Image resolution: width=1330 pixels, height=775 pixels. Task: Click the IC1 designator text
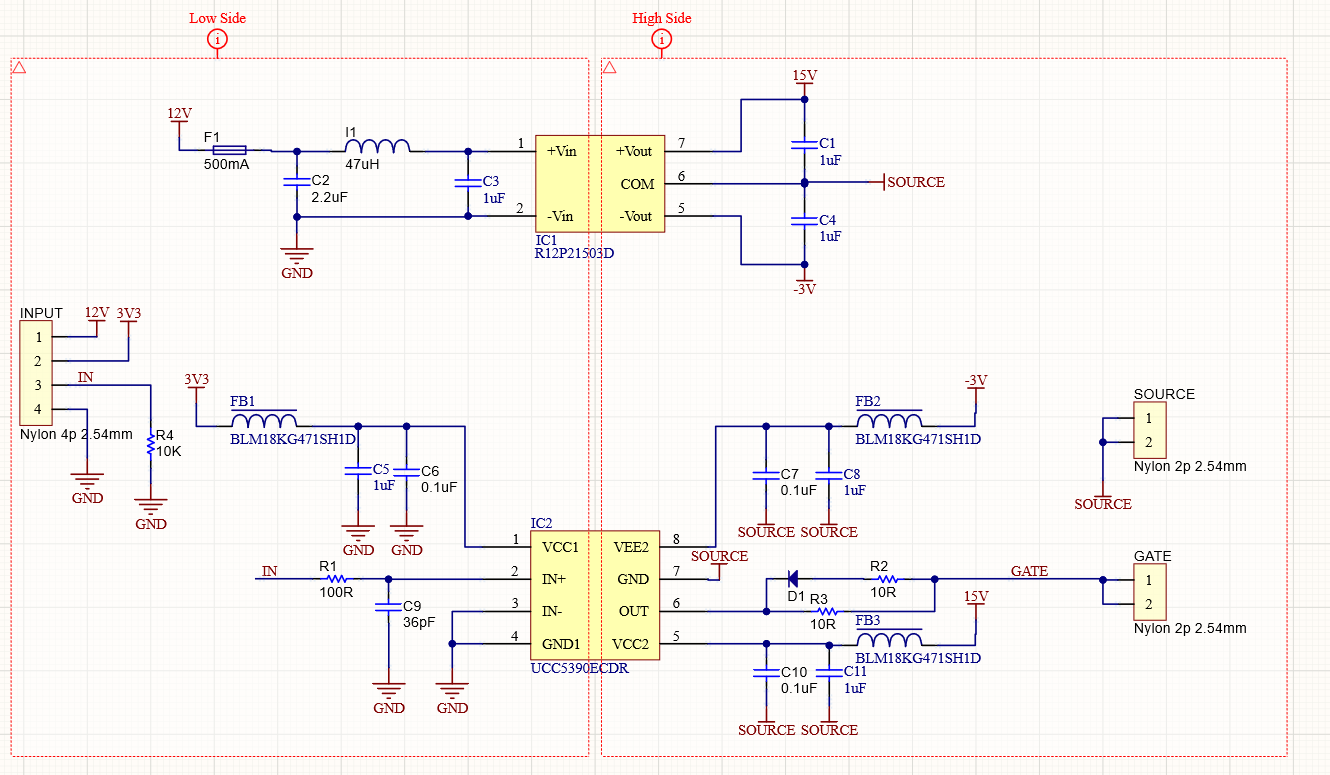coord(546,240)
